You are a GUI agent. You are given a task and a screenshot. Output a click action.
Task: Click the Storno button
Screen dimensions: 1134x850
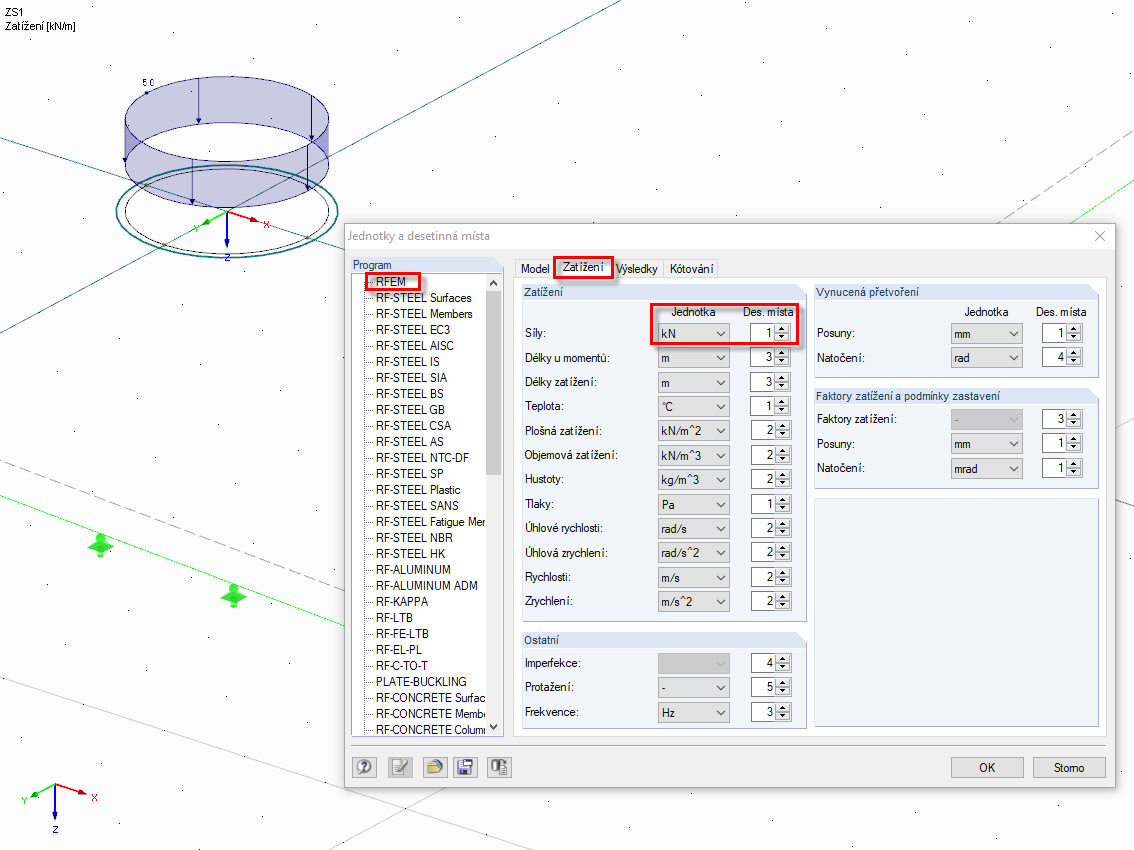pyautogui.click(x=1069, y=768)
